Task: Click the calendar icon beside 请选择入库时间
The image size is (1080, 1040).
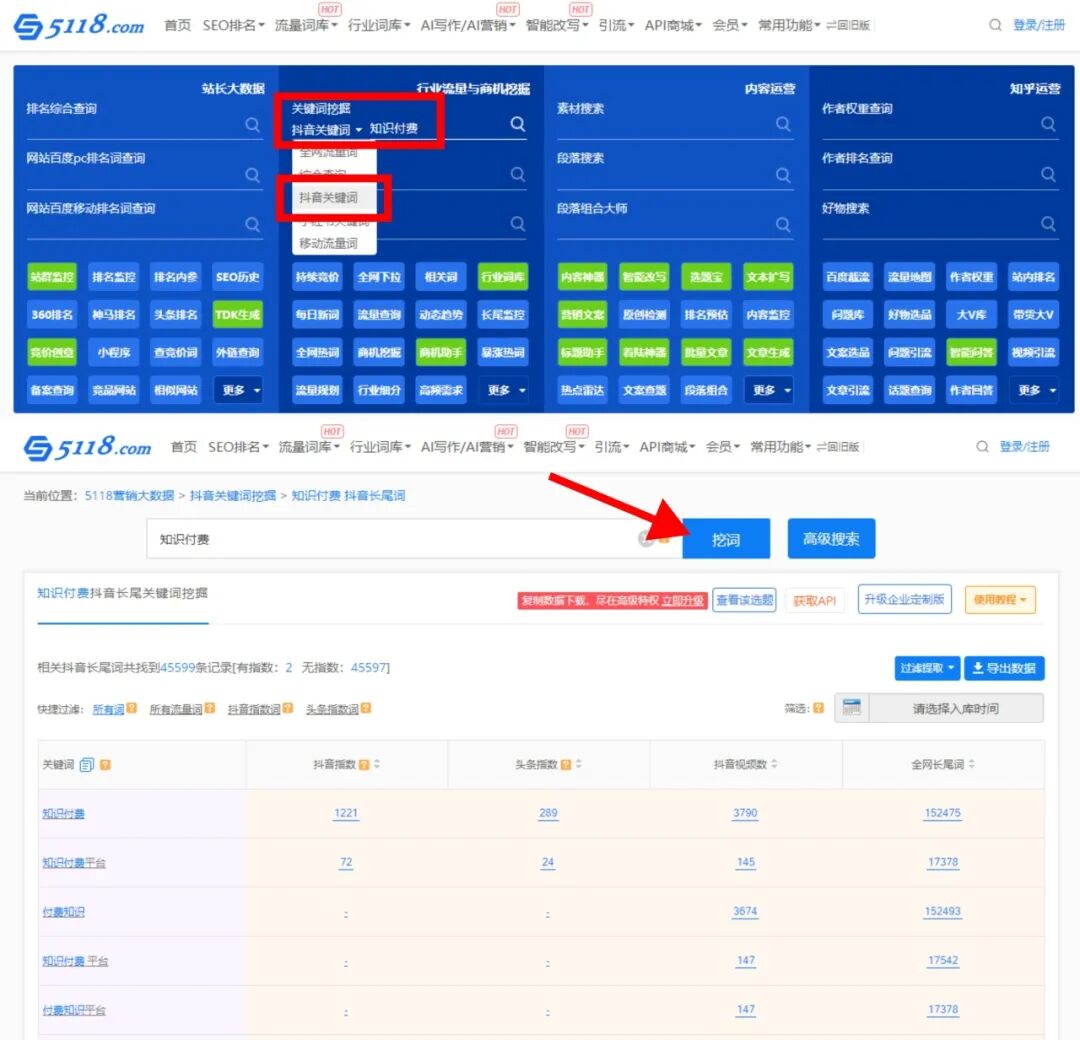Action: pos(852,708)
